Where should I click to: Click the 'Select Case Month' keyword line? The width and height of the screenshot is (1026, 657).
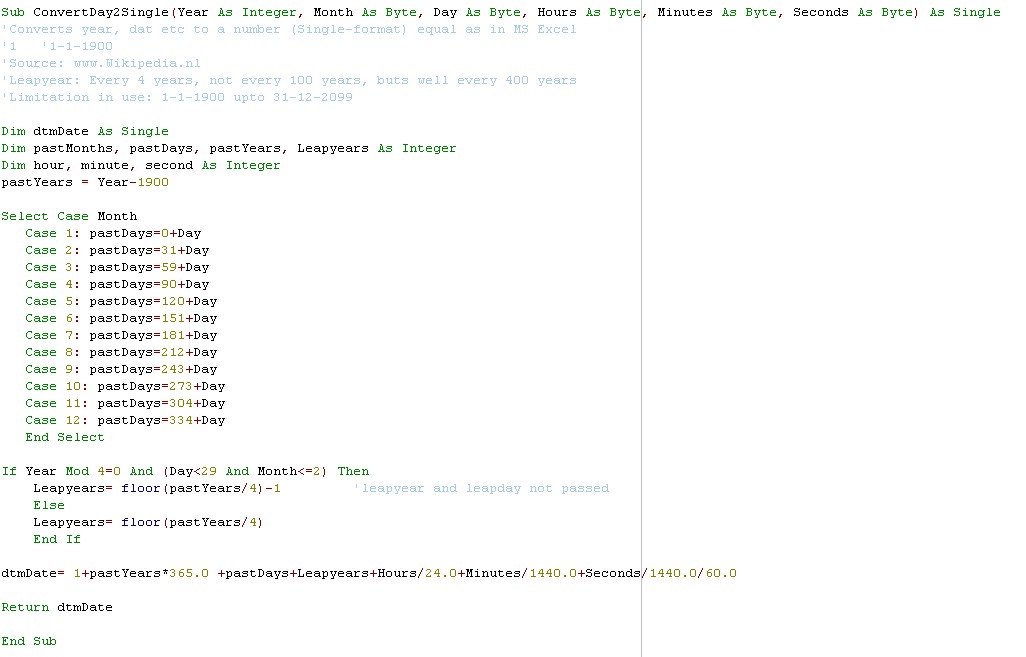[69, 216]
